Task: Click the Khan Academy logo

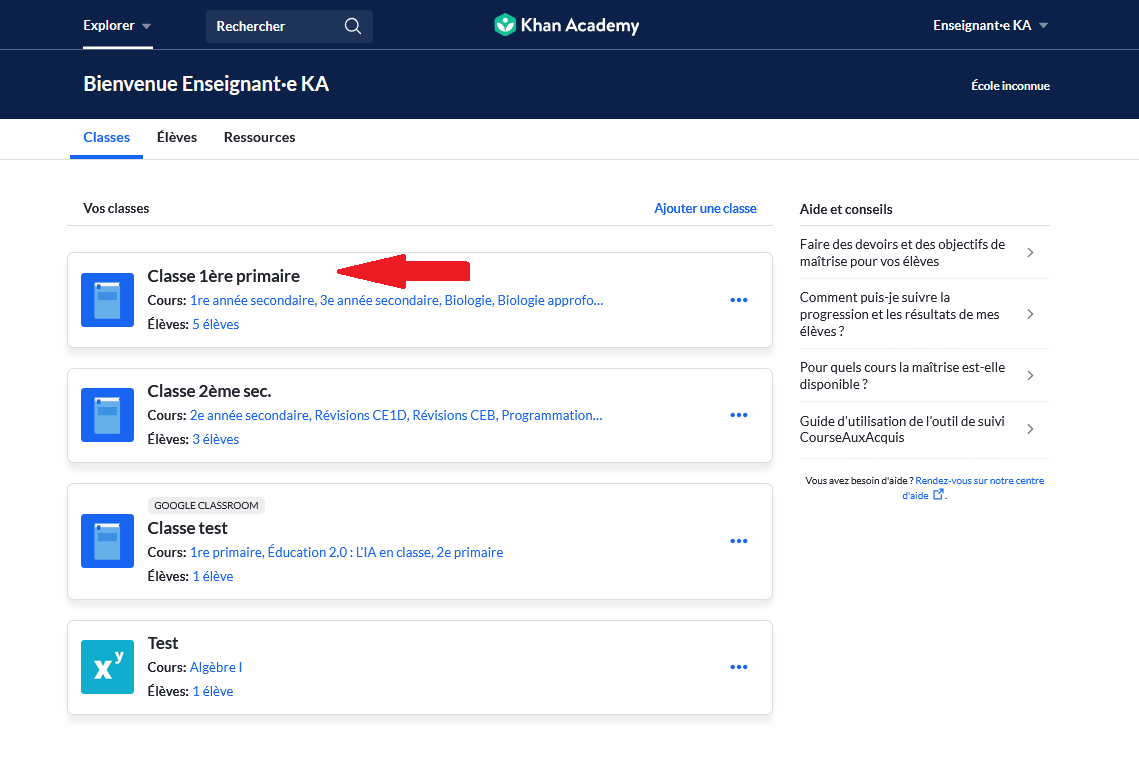Action: coord(567,25)
